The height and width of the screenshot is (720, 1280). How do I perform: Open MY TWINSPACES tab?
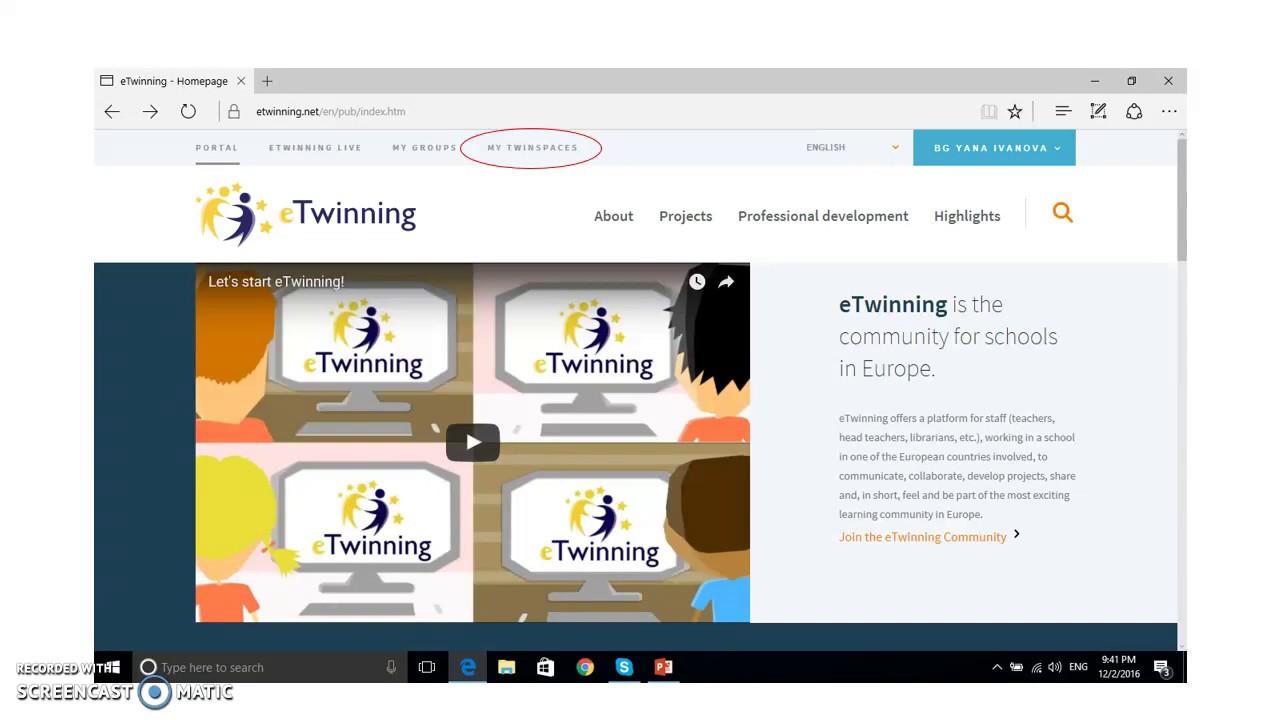pyautogui.click(x=532, y=148)
